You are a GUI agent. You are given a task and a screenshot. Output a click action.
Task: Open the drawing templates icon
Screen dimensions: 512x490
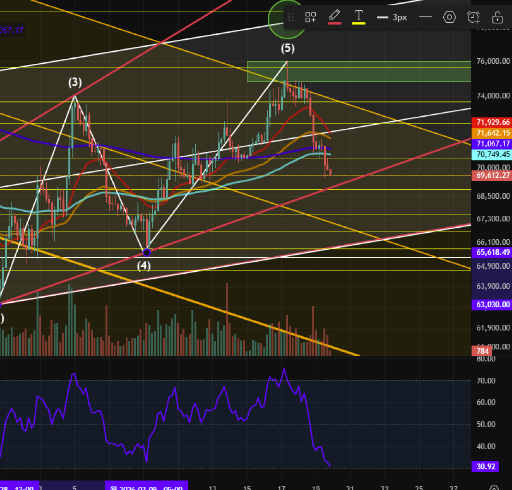[310, 17]
